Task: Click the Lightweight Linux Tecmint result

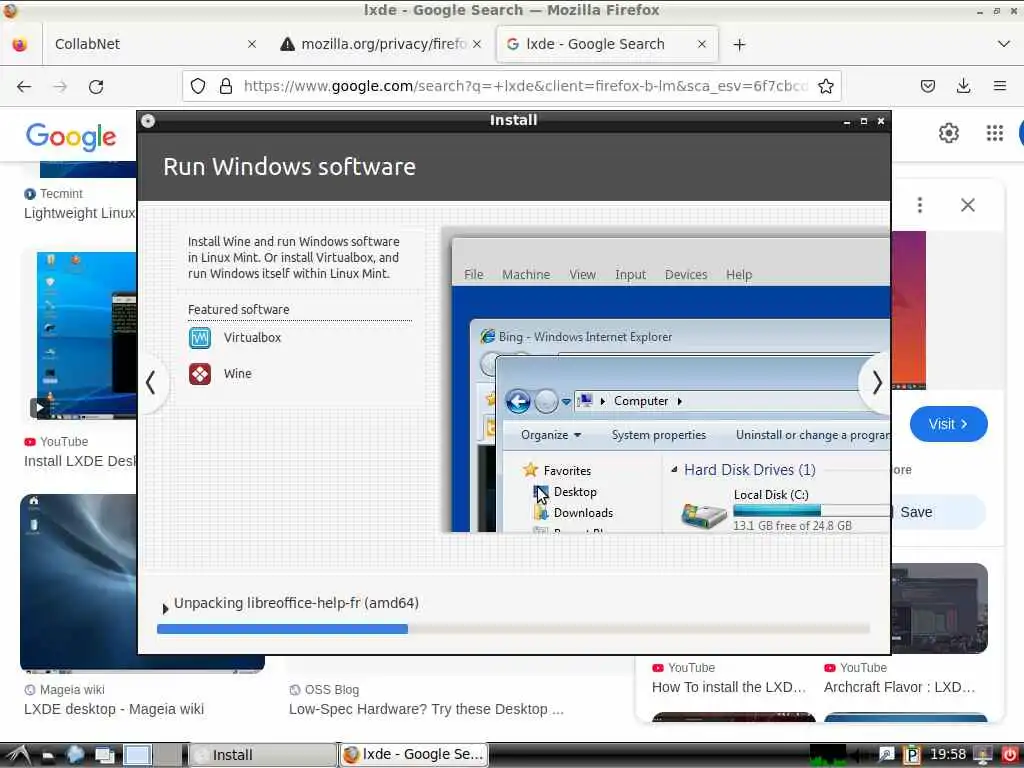Action: coord(80,213)
